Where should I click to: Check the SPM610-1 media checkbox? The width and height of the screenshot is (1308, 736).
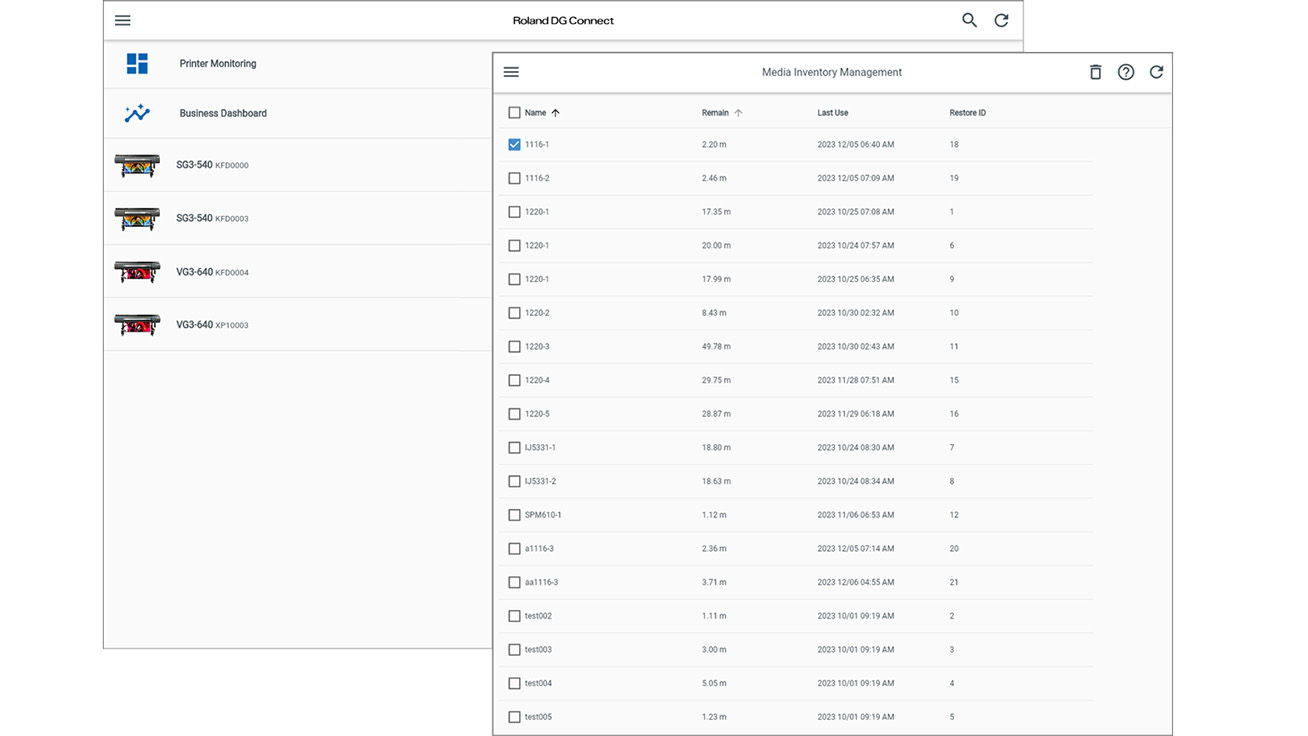click(x=514, y=515)
